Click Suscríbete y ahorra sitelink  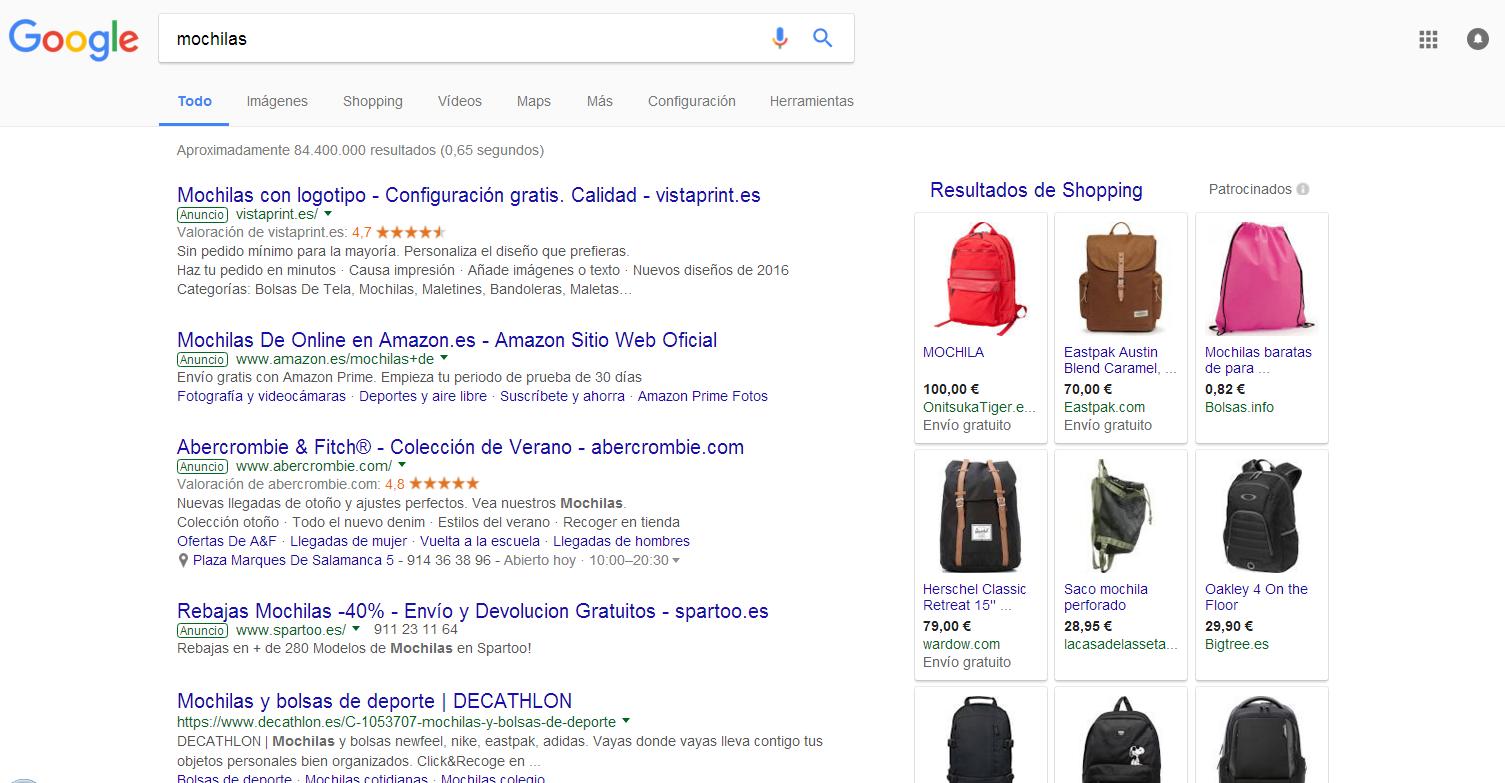(x=562, y=396)
